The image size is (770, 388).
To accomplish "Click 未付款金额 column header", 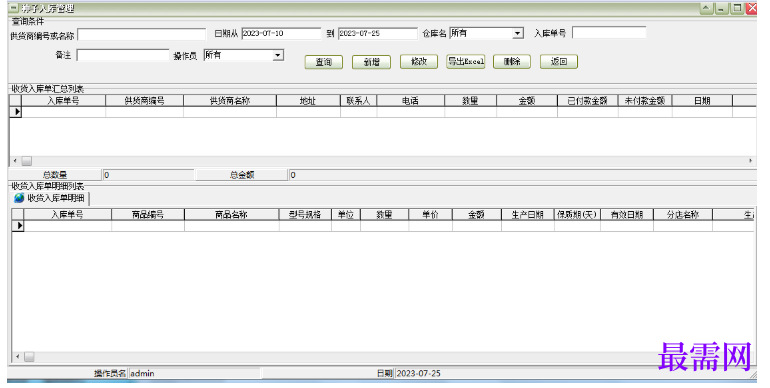I will point(645,101).
